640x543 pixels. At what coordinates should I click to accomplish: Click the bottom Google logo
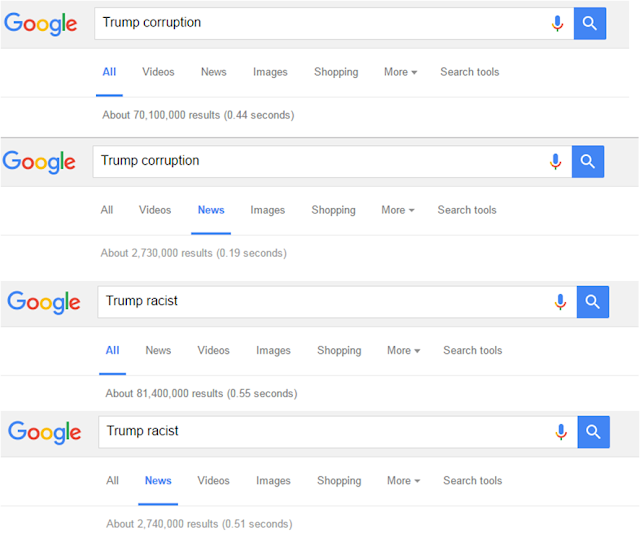pyautogui.click(x=44, y=432)
